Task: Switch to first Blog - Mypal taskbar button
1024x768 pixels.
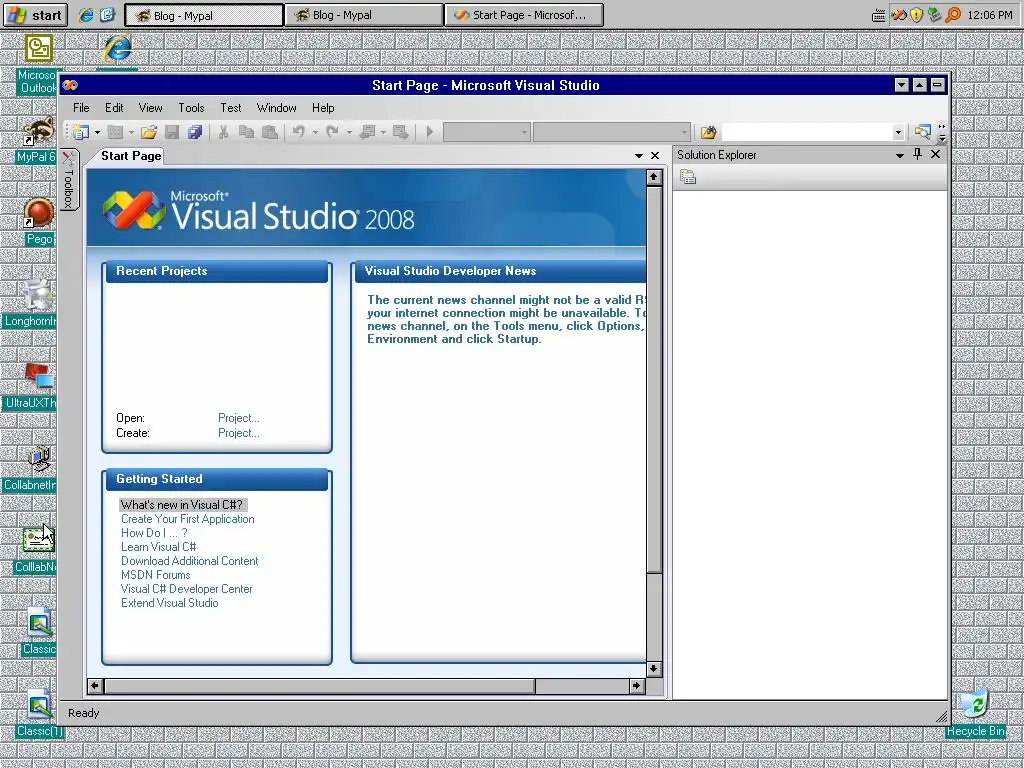Action: (x=204, y=15)
